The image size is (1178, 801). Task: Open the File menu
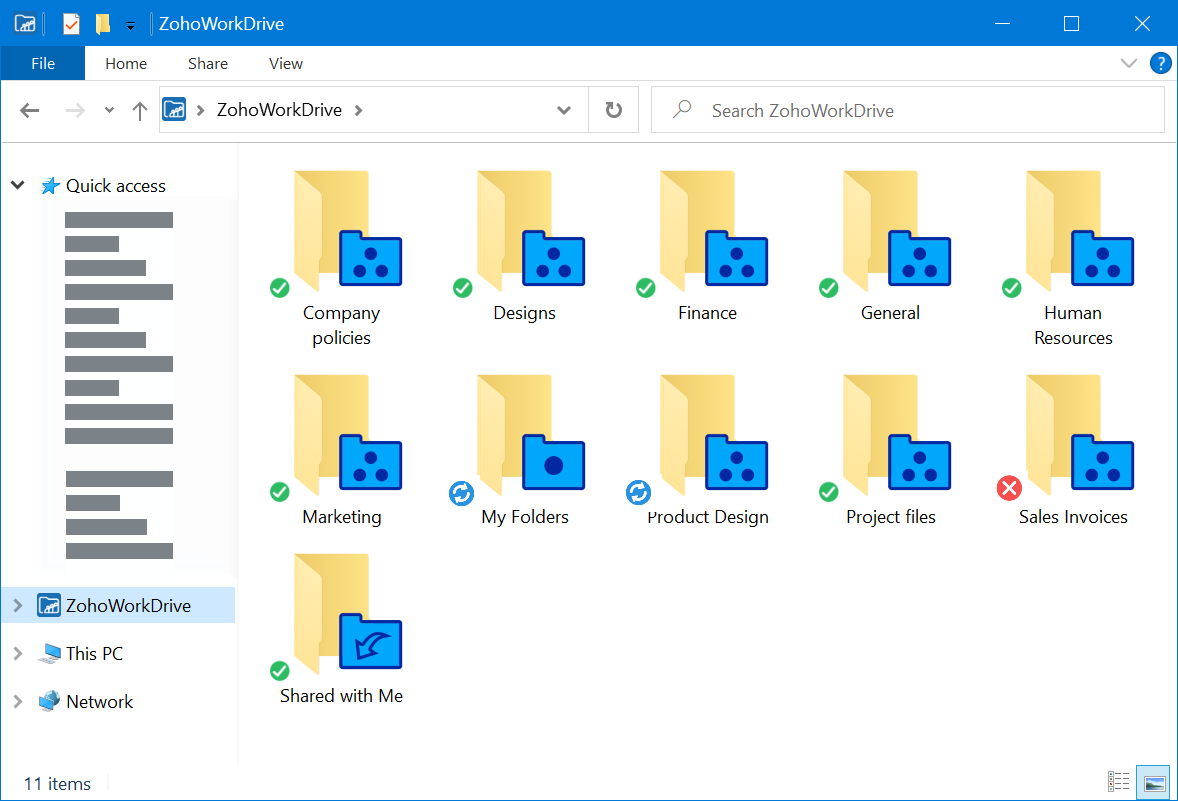[43, 63]
